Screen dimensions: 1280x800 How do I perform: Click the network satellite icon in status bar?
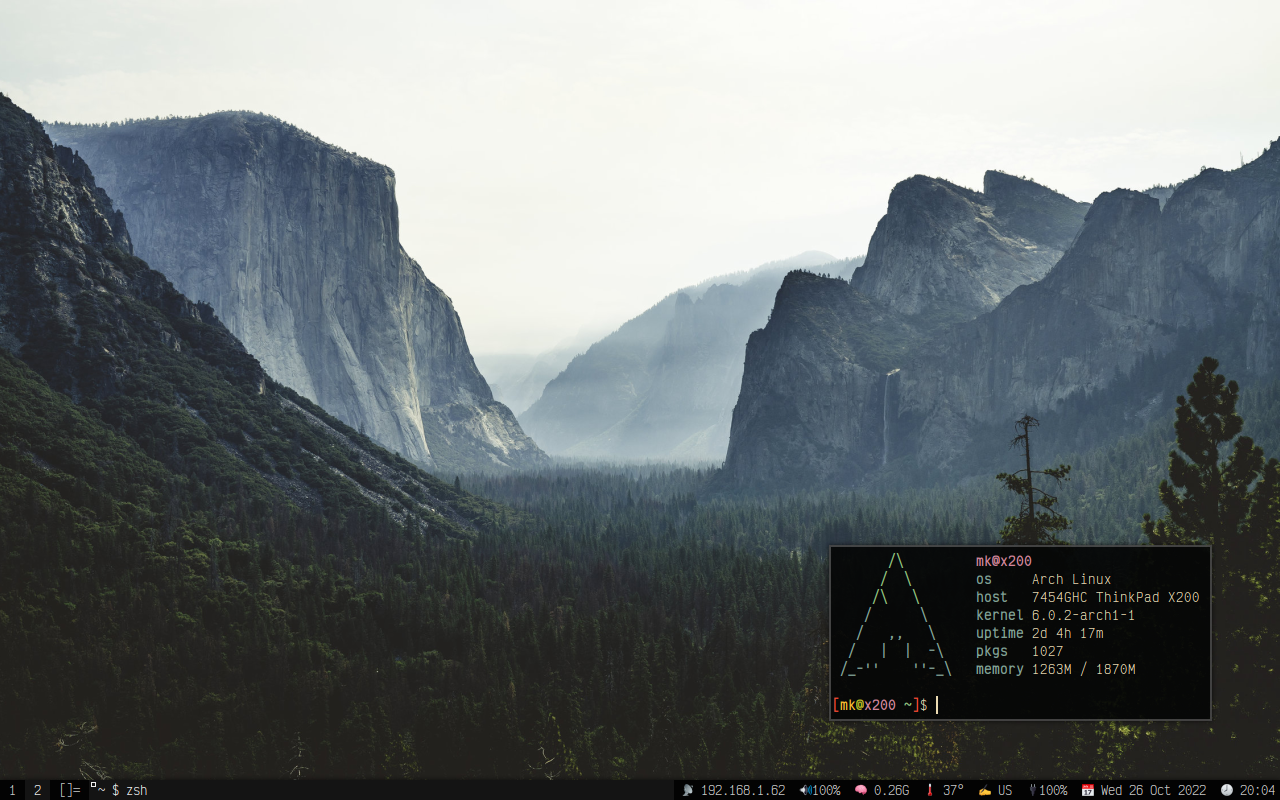(688, 790)
